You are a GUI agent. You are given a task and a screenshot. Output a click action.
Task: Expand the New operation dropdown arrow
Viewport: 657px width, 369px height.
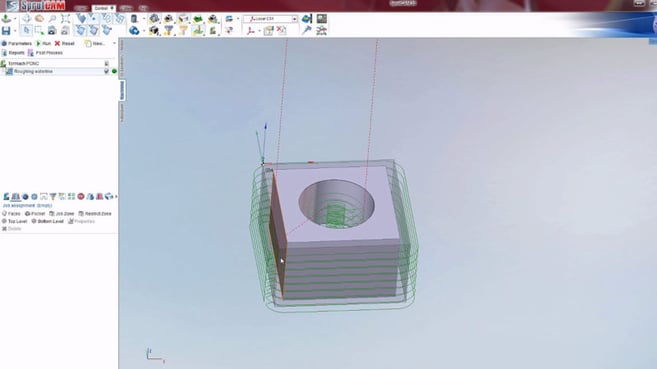pyautogui.click(x=114, y=44)
